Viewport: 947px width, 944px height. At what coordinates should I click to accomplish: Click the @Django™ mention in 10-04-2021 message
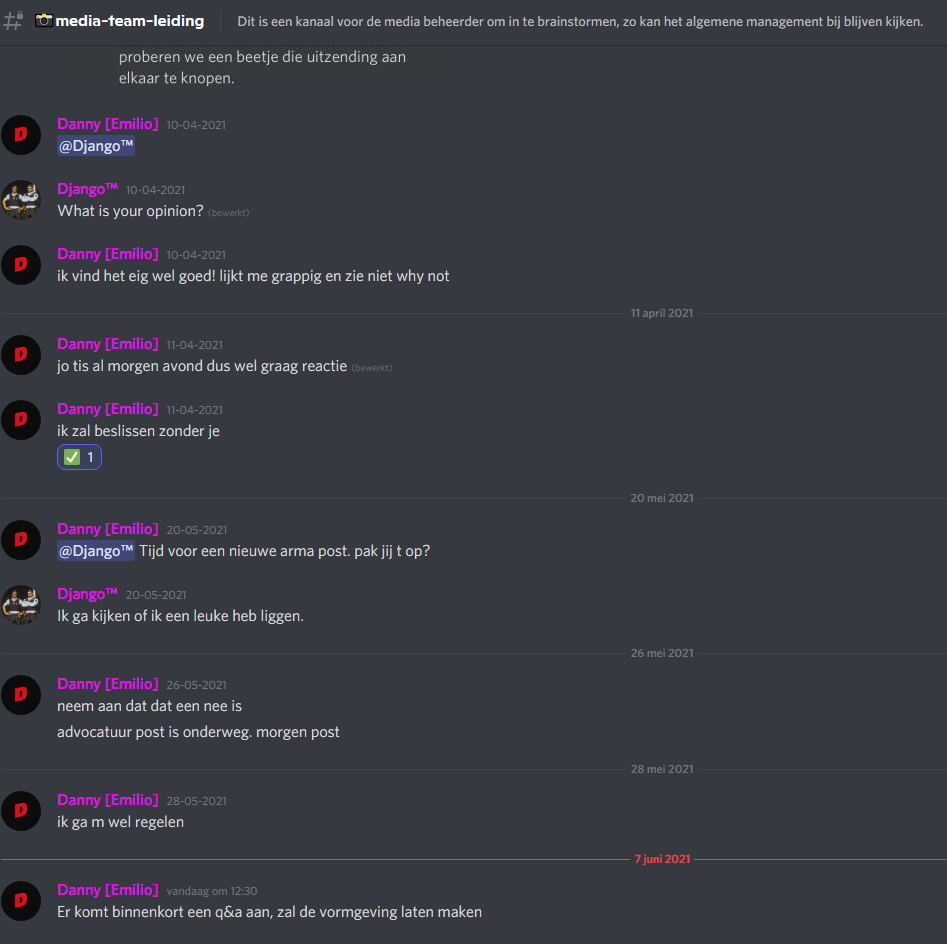click(x=95, y=146)
